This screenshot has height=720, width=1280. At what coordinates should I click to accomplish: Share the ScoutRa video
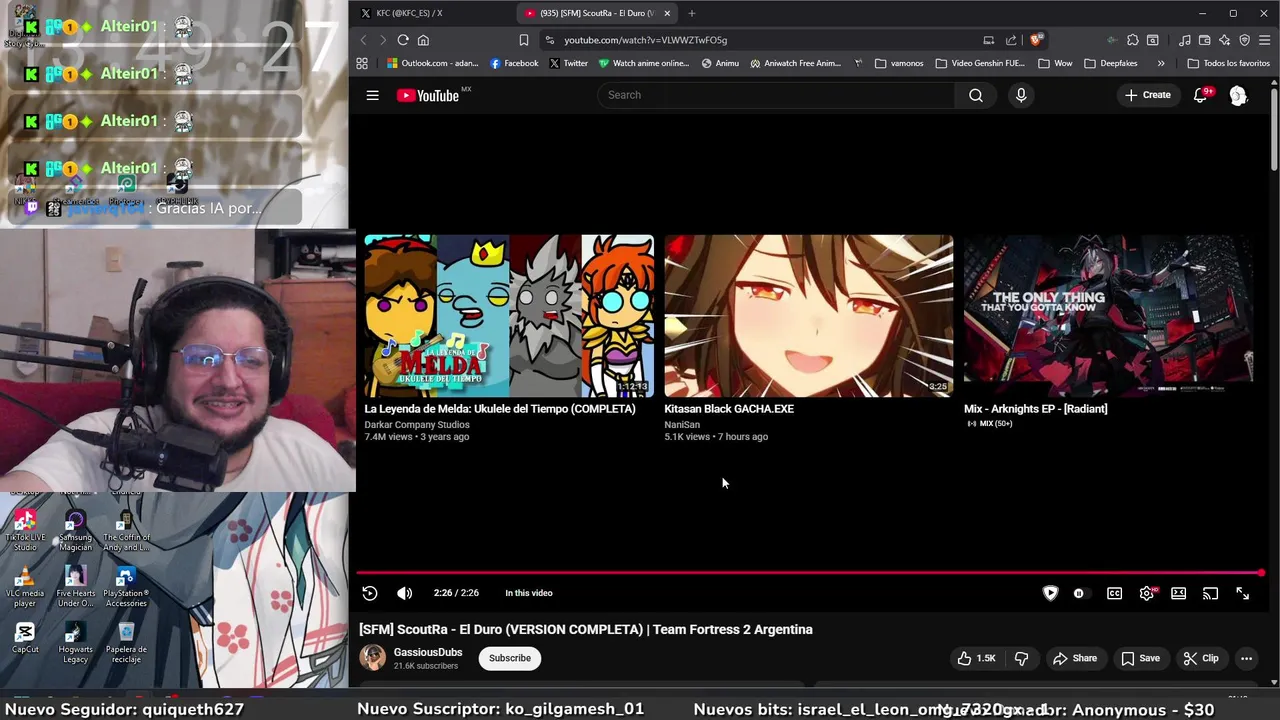tap(1075, 658)
